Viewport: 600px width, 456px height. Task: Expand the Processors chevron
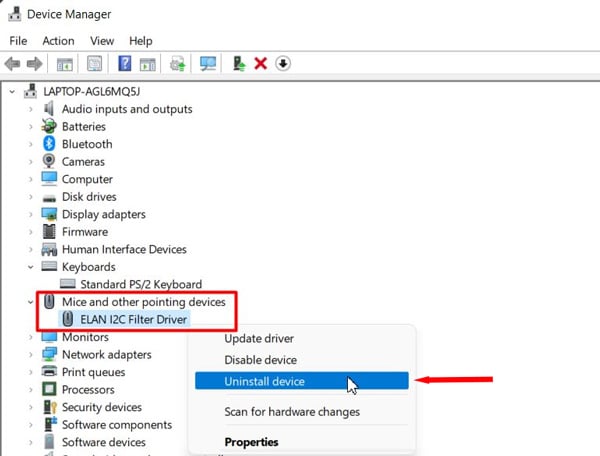31,390
